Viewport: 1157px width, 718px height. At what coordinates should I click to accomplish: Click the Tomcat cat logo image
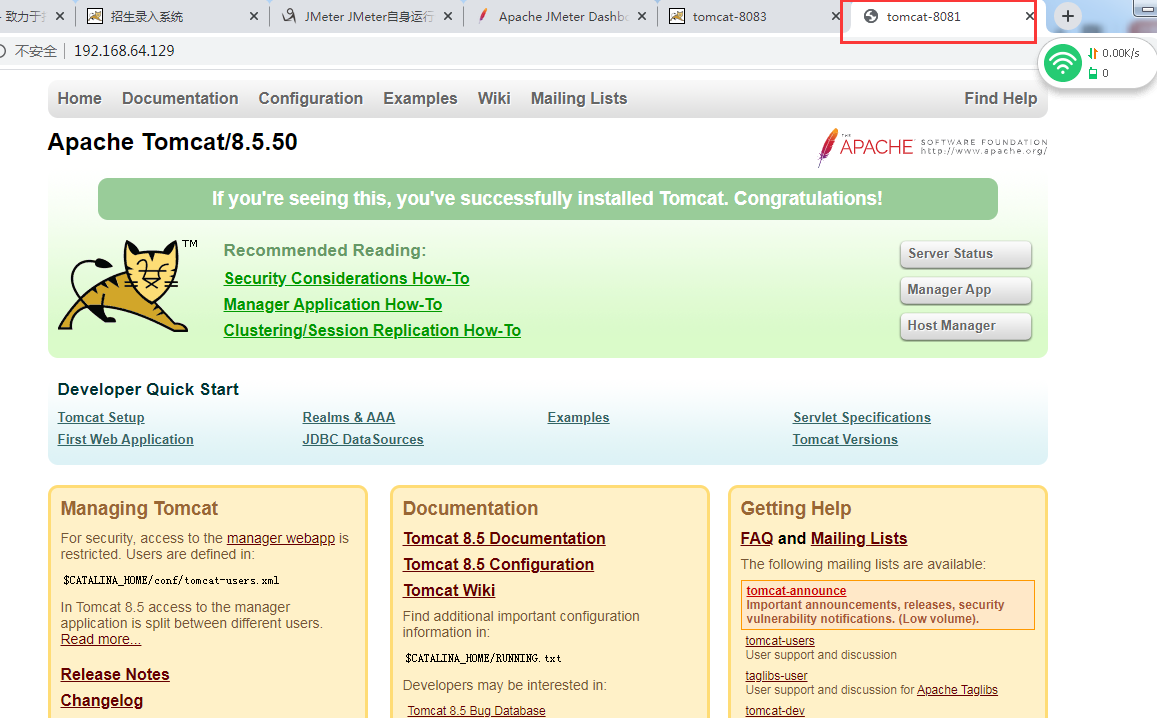pyautogui.click(x=127, y=286)
